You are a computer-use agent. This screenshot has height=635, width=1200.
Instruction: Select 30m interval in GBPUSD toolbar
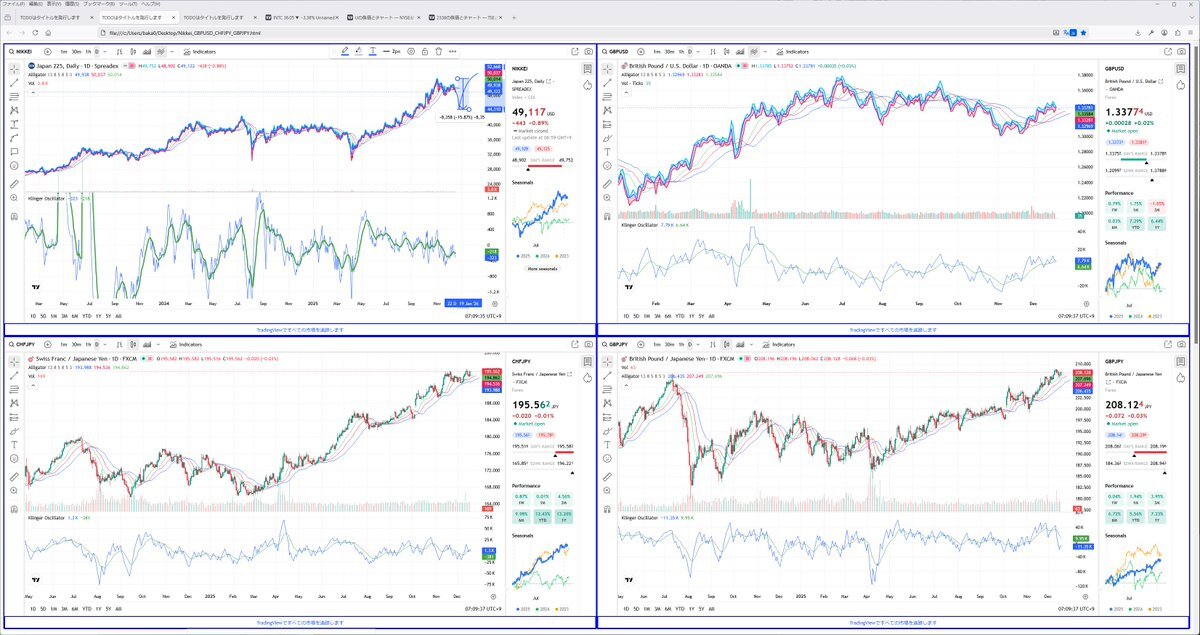coord(672,51)
